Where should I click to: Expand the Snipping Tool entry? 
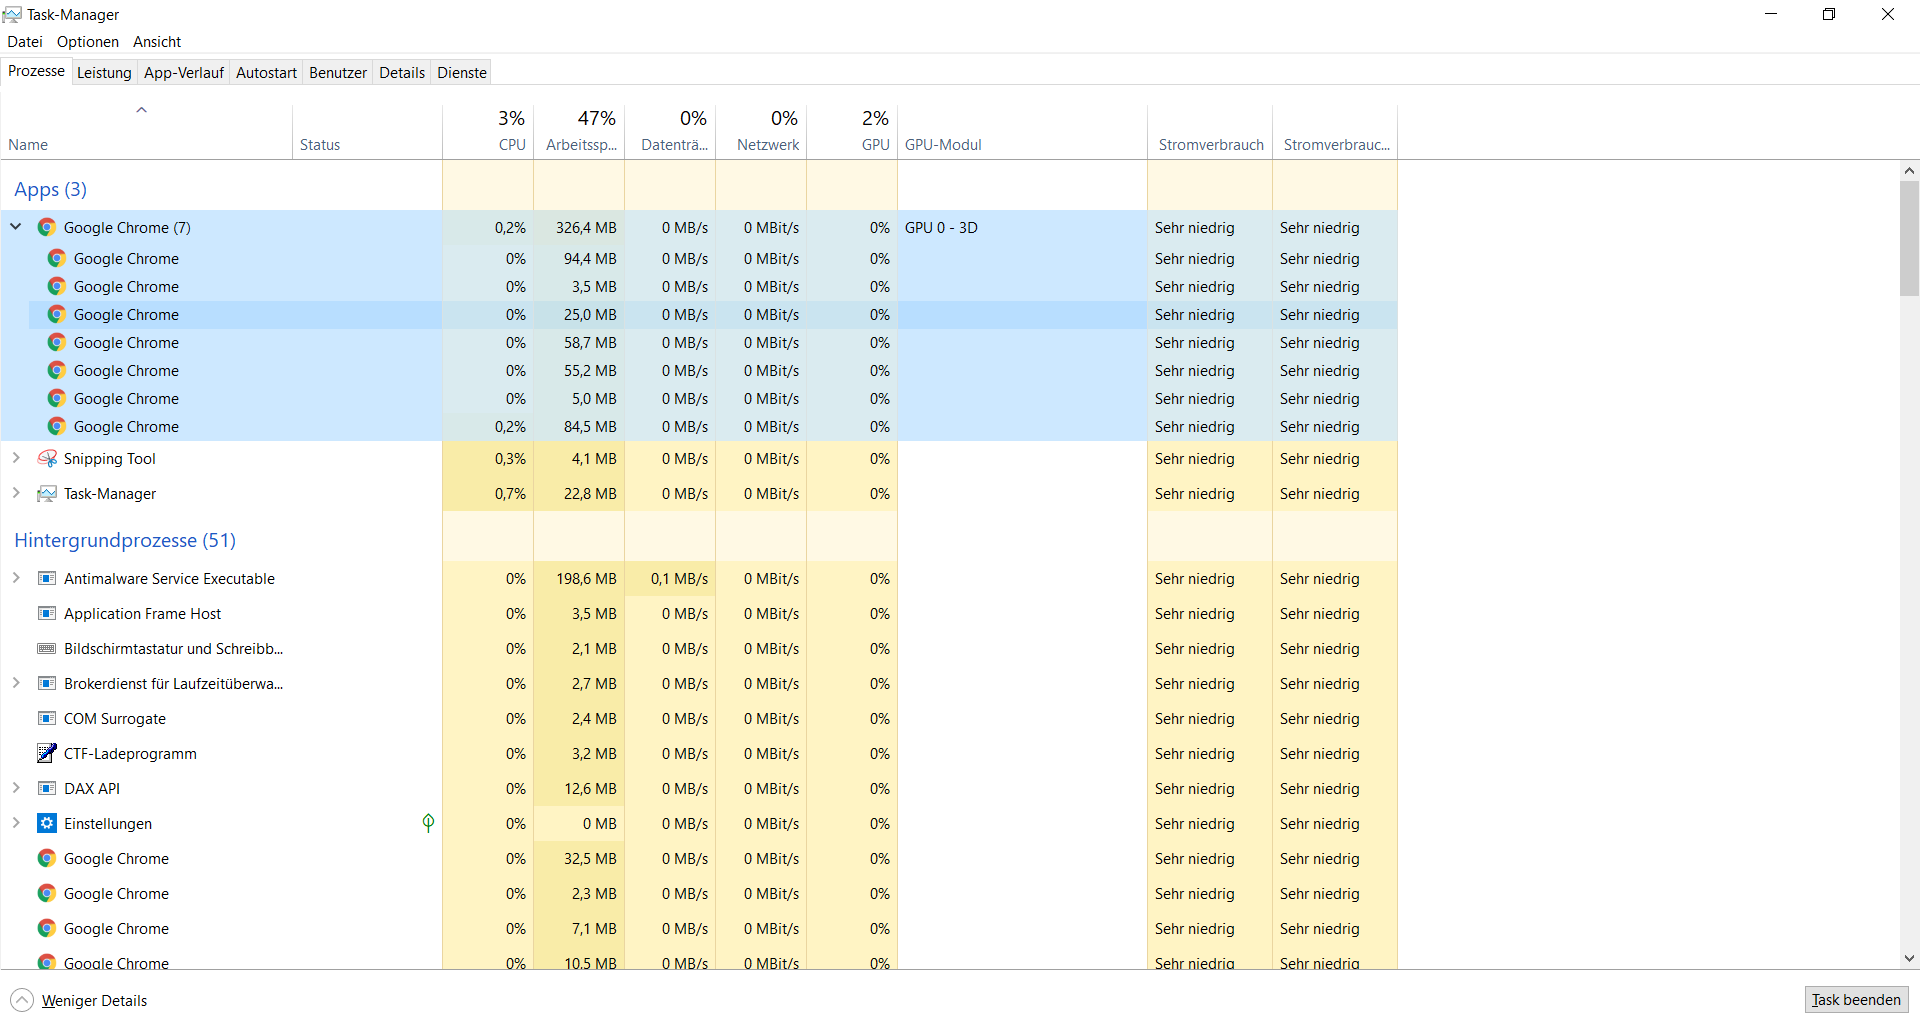(16, 458)
